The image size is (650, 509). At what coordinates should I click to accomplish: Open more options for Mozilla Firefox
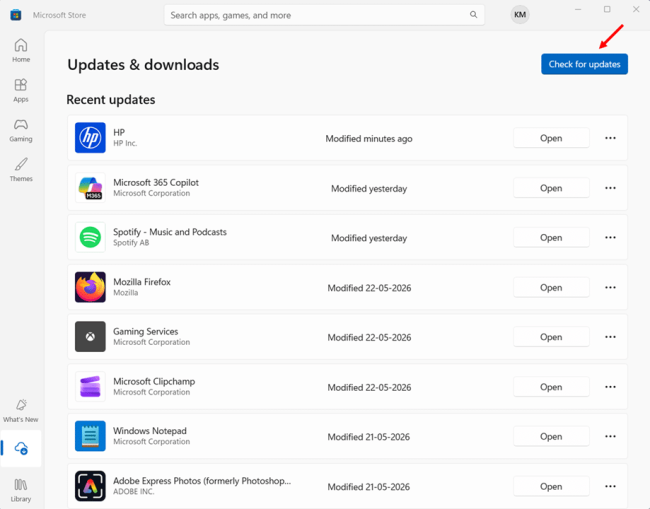coord(610,287)
